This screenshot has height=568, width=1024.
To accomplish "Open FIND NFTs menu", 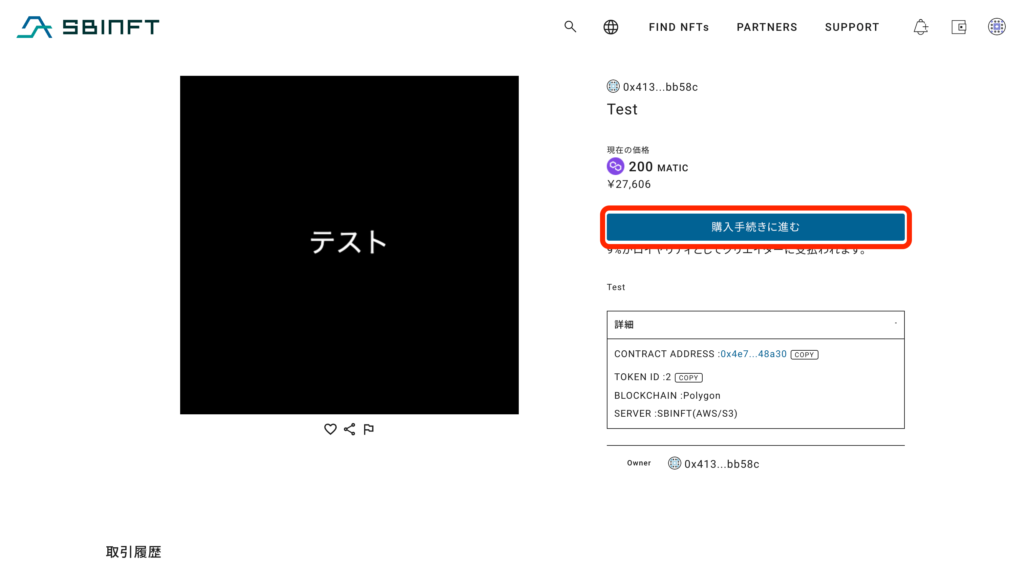I will [679, 27].
